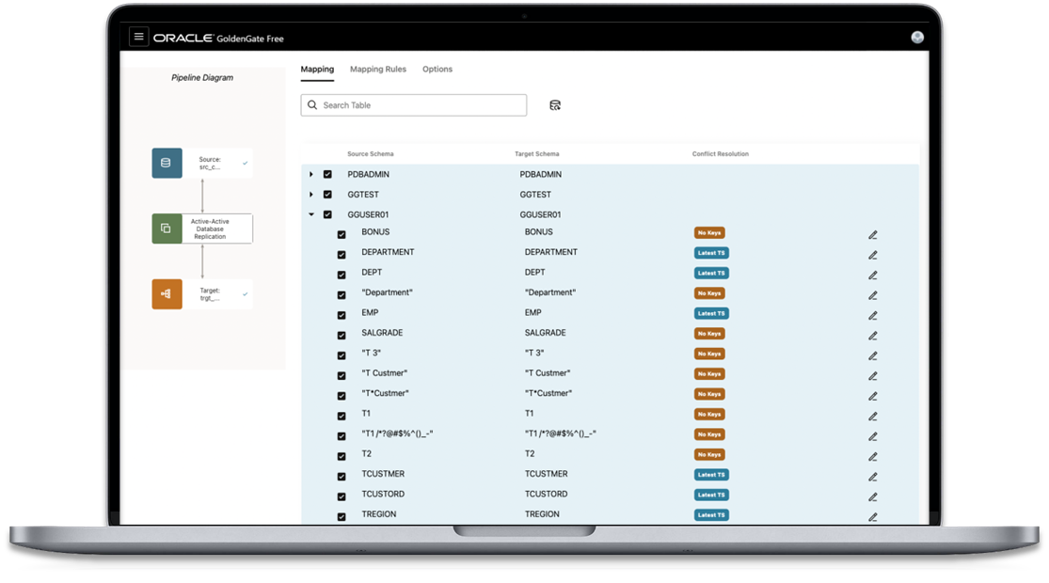Collapse the GGUSER01 schema row
Image resolution: width=1049 pixels, height=583 pixels.
311,214
